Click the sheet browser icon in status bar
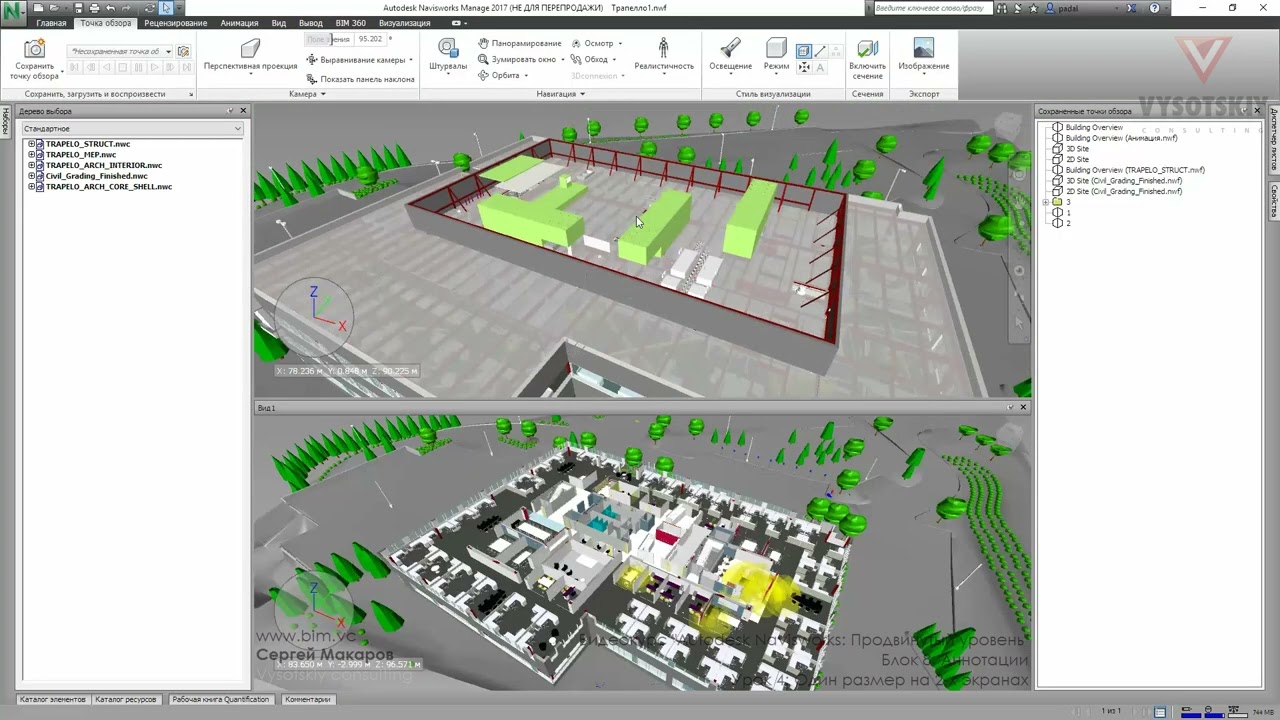 pos(1160,712)
